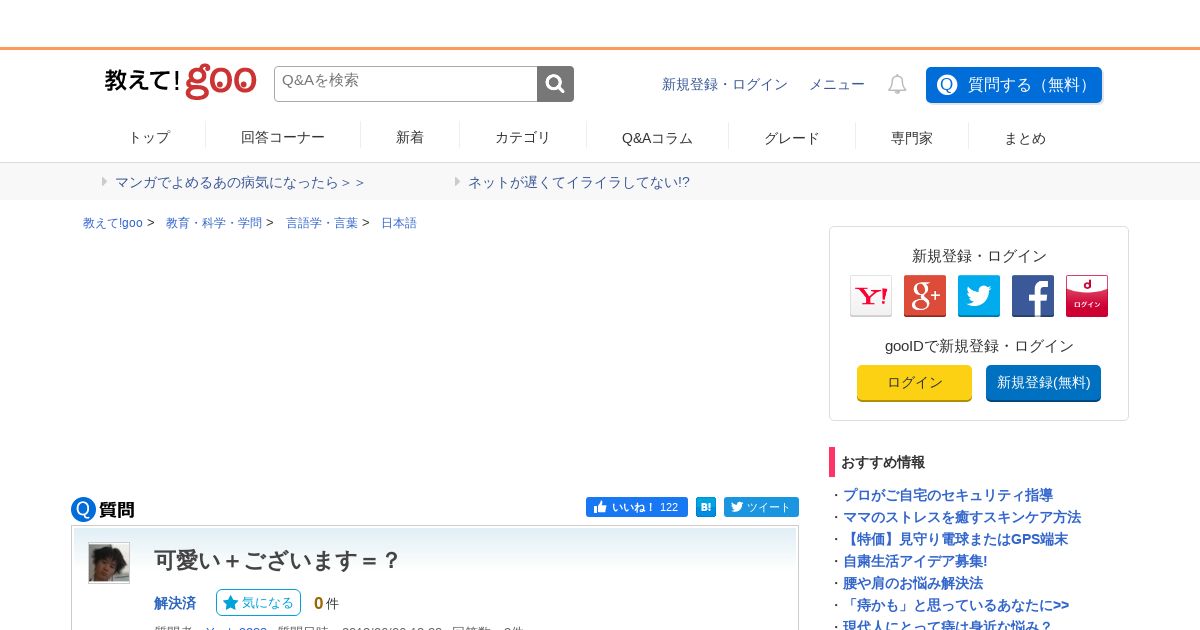
Task: Click the 言語学・言葉 breadcrumb
Action: click(322, 223)
